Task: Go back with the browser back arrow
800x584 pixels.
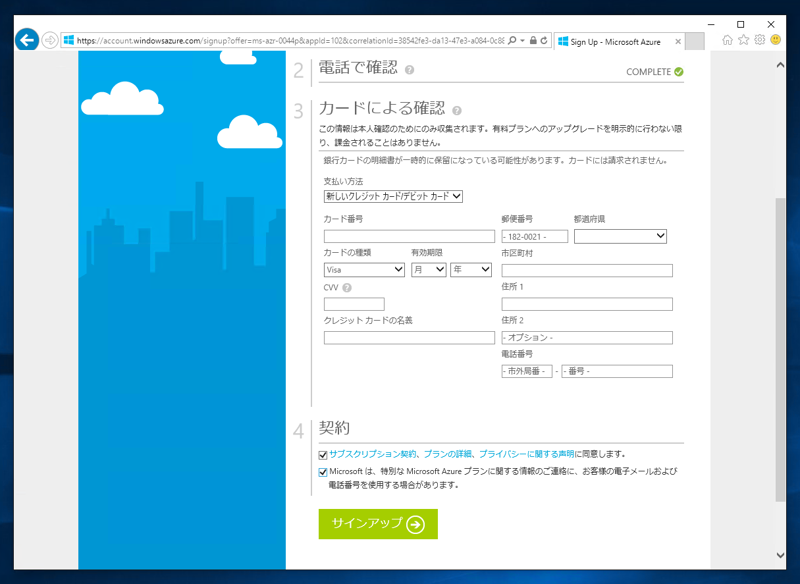Action: click(x=27, y=40)
